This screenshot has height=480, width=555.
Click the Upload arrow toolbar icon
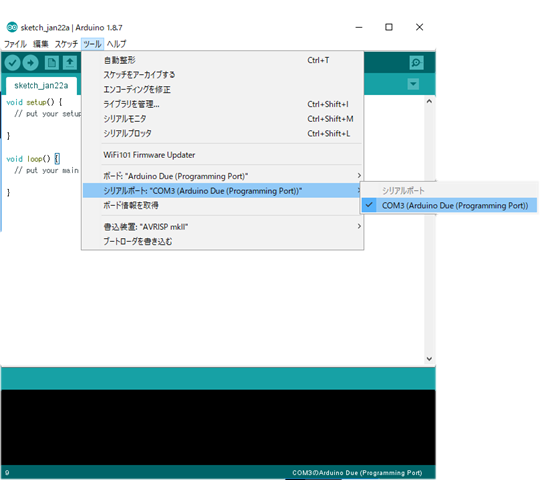point(31,63)
